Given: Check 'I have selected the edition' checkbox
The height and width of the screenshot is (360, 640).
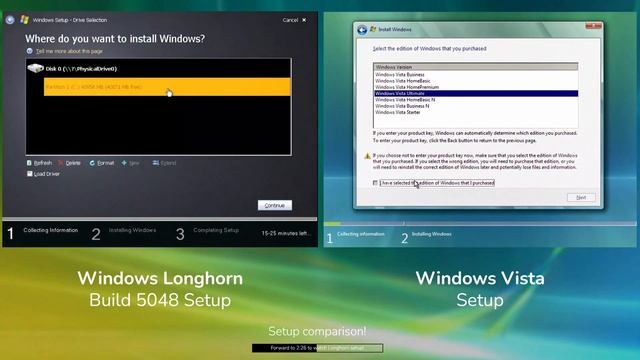Looking at the screenshot, I should click(375, 183).
